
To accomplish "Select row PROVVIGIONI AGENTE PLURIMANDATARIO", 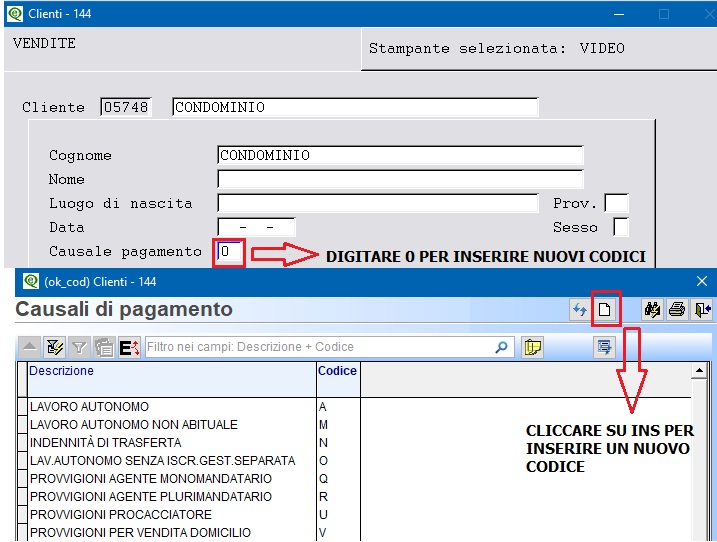I will click(x=172, y=497).
